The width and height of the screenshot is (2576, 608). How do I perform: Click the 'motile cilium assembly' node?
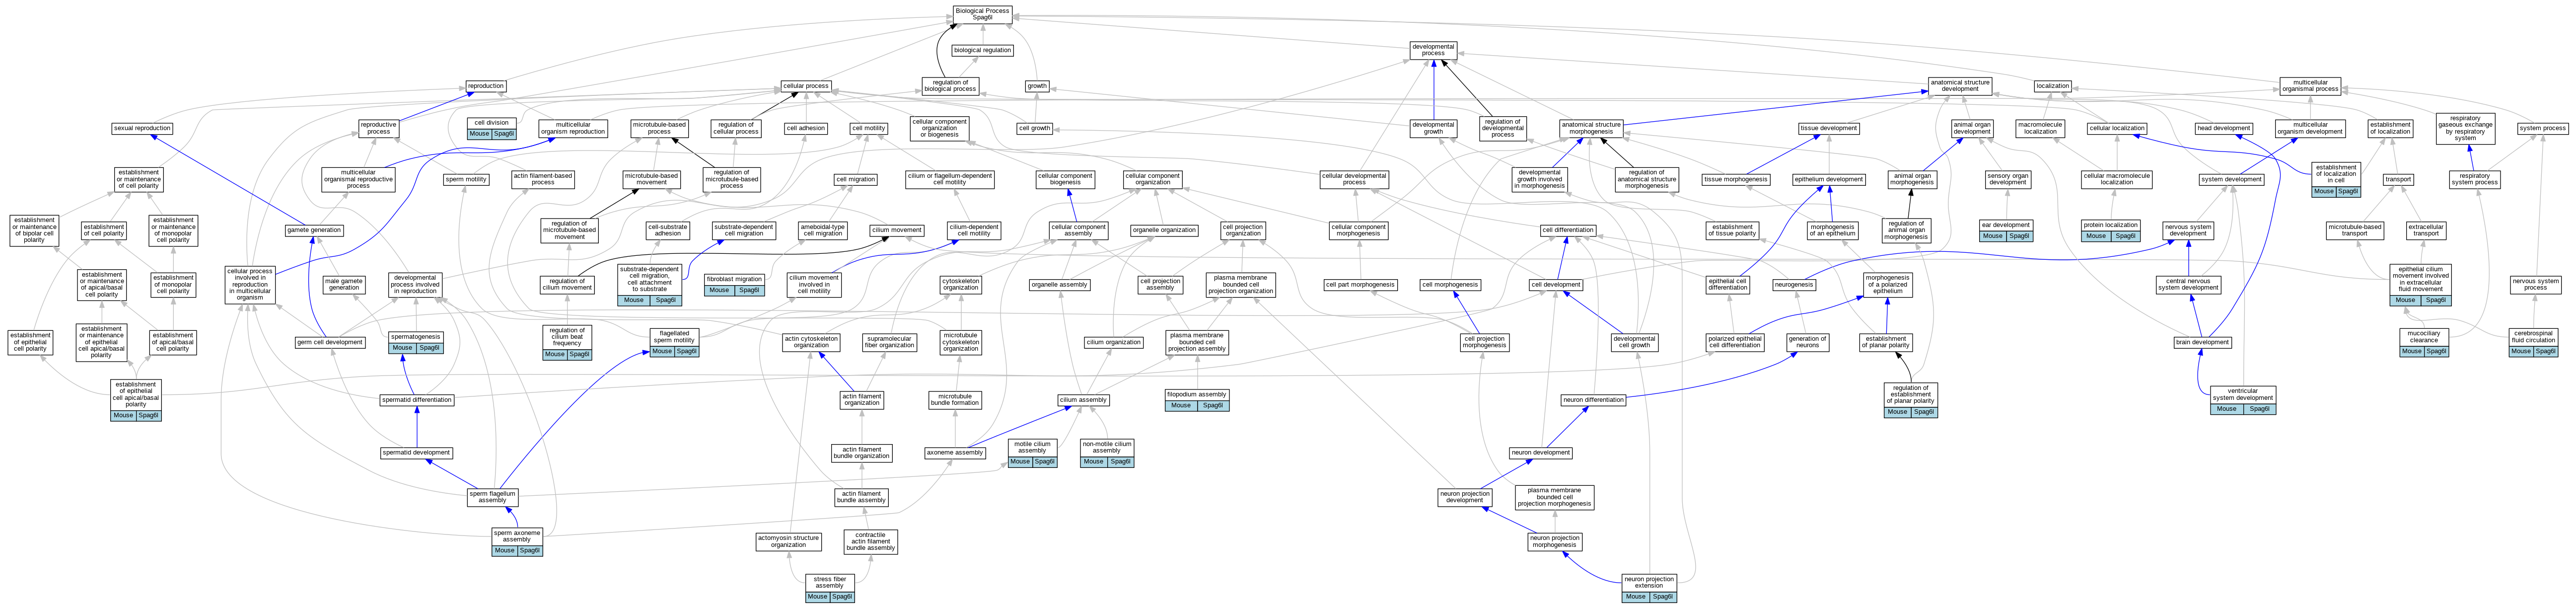[1032, 453]
